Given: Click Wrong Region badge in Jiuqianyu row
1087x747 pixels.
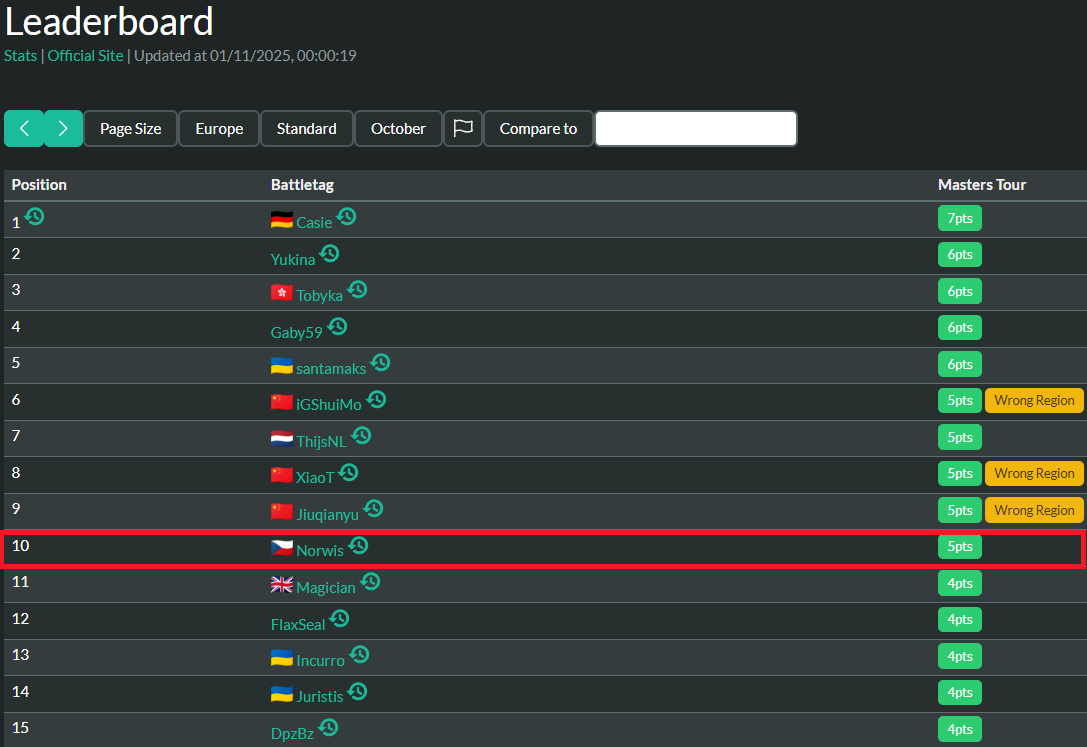Looking at the screenshot, I should coord(1034,510).
